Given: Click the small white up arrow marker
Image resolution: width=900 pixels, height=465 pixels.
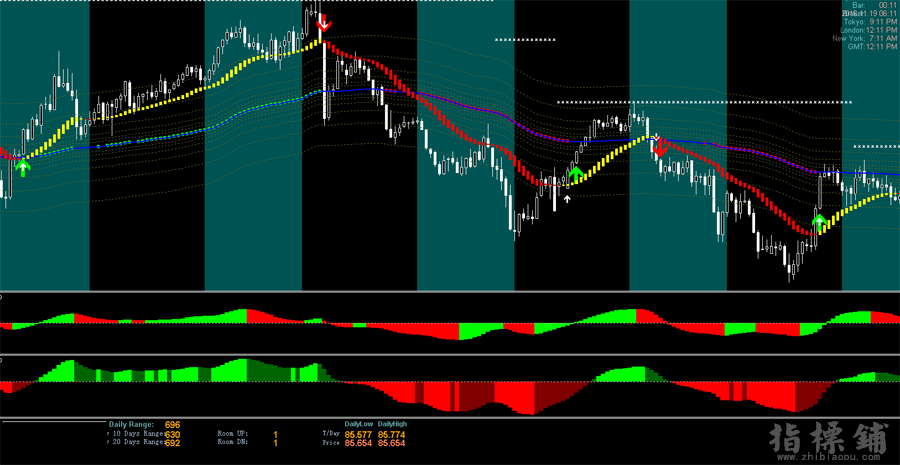Looking at the screenshot, I should [567, 198].
